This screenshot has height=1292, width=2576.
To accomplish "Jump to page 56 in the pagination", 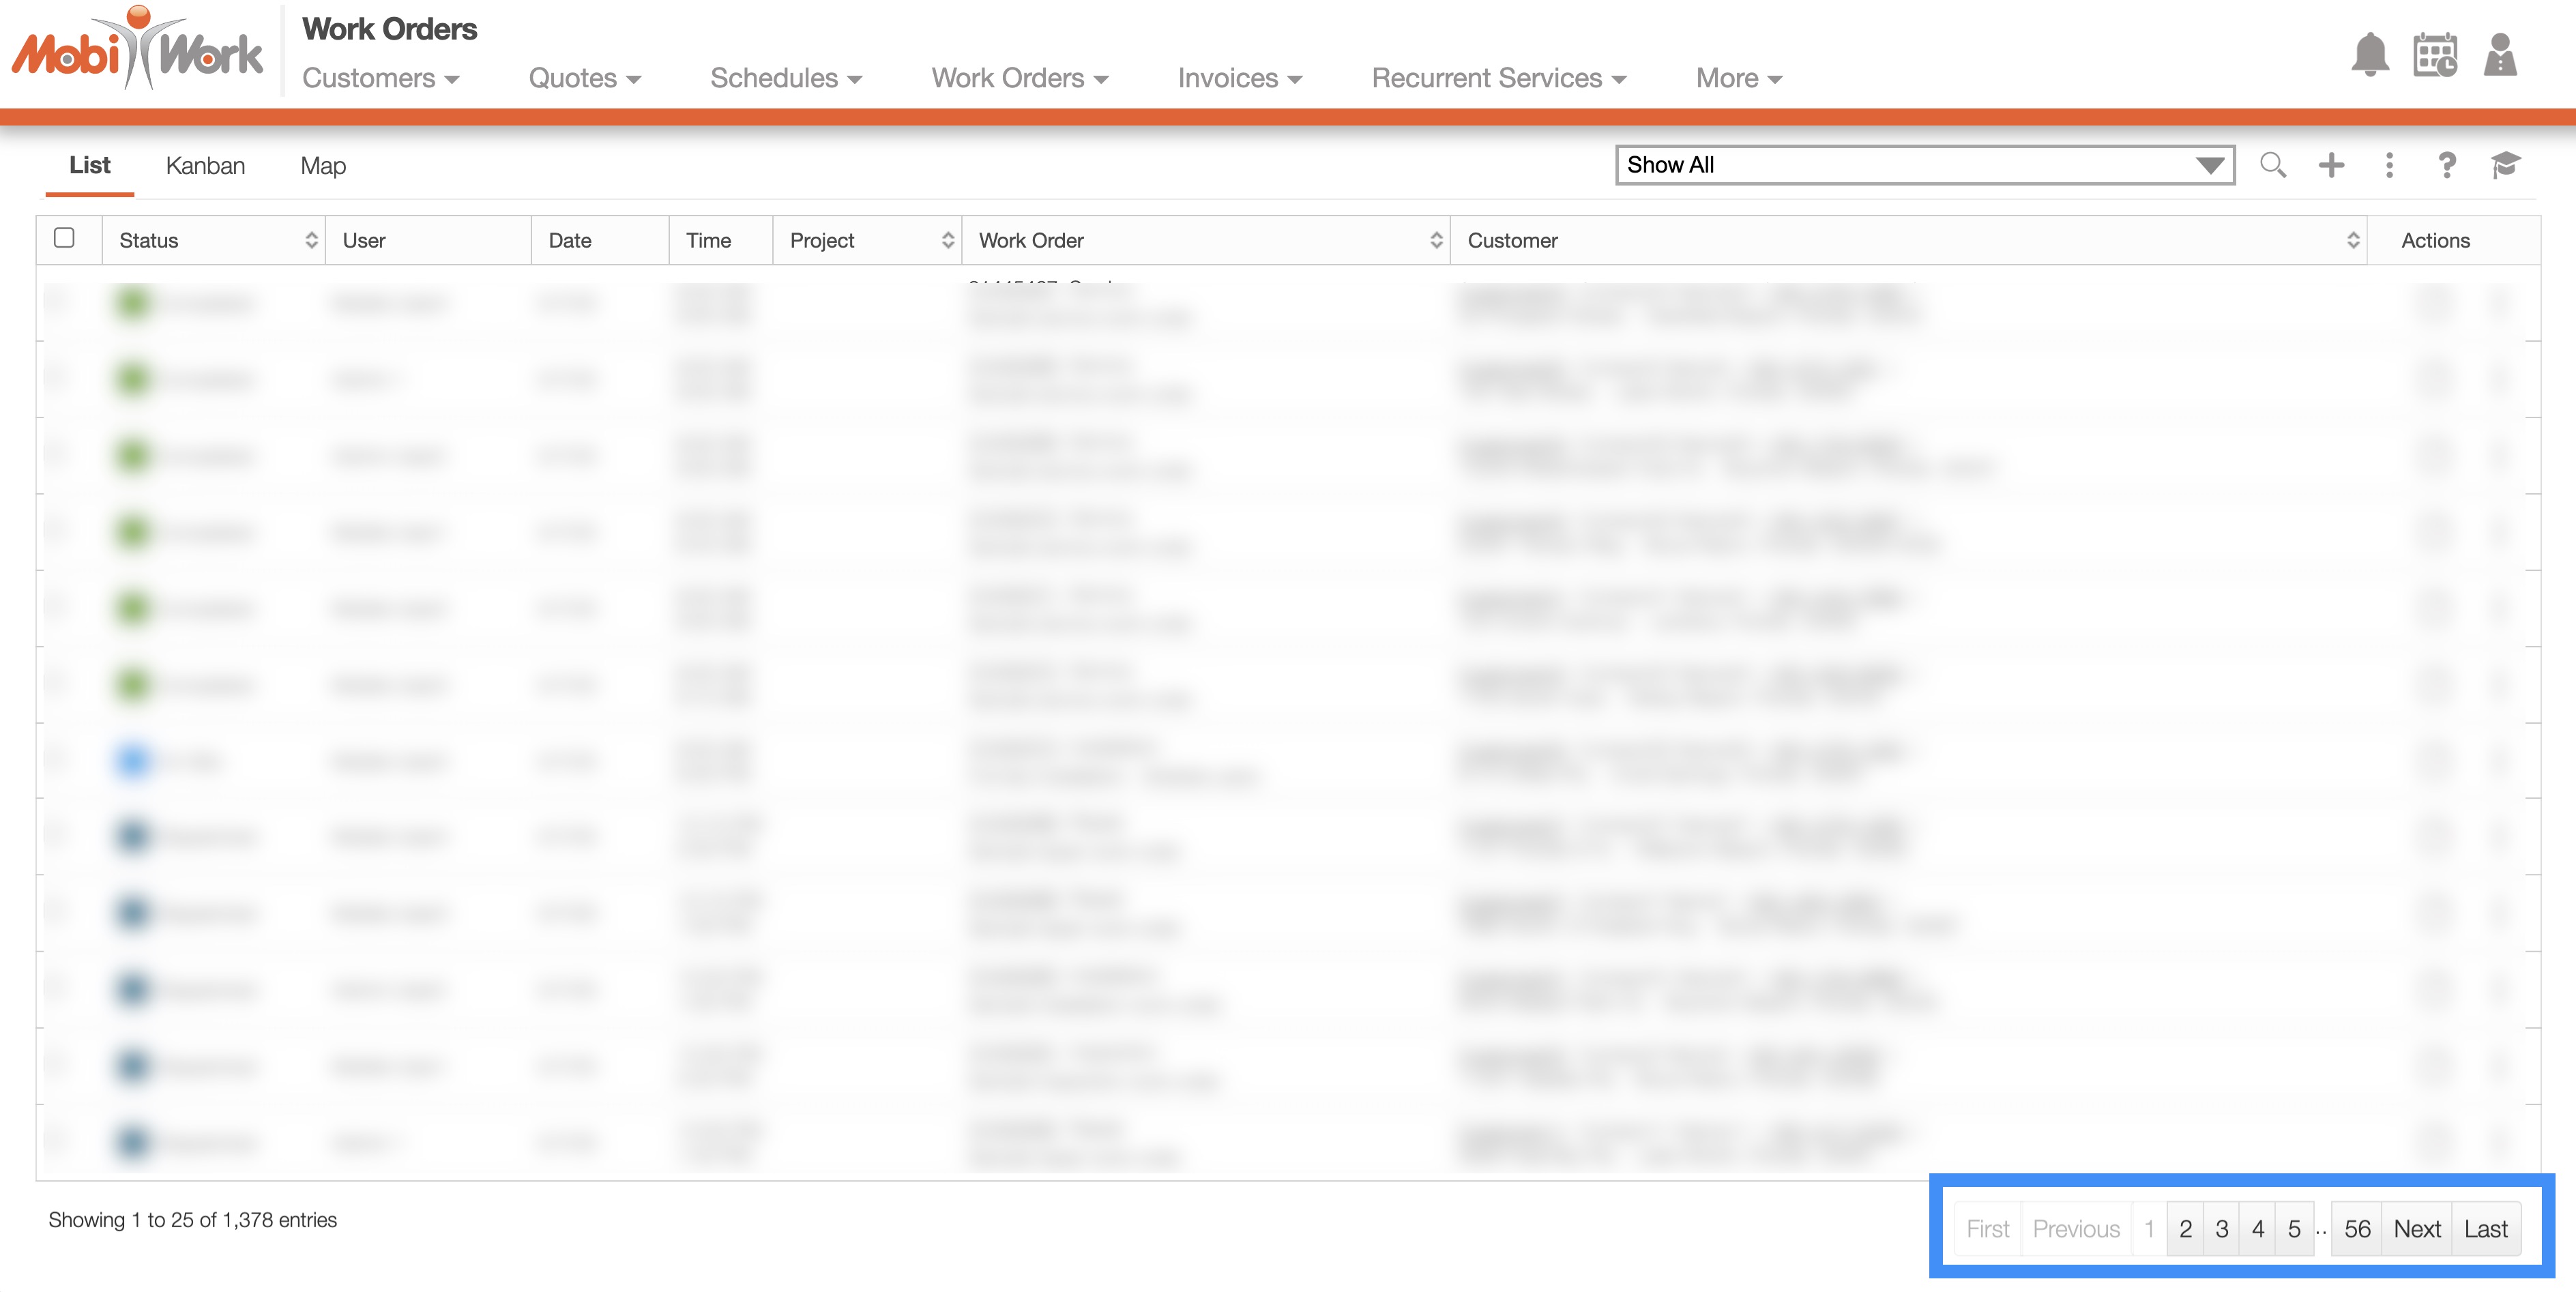I will (x=2356, y=1229).
